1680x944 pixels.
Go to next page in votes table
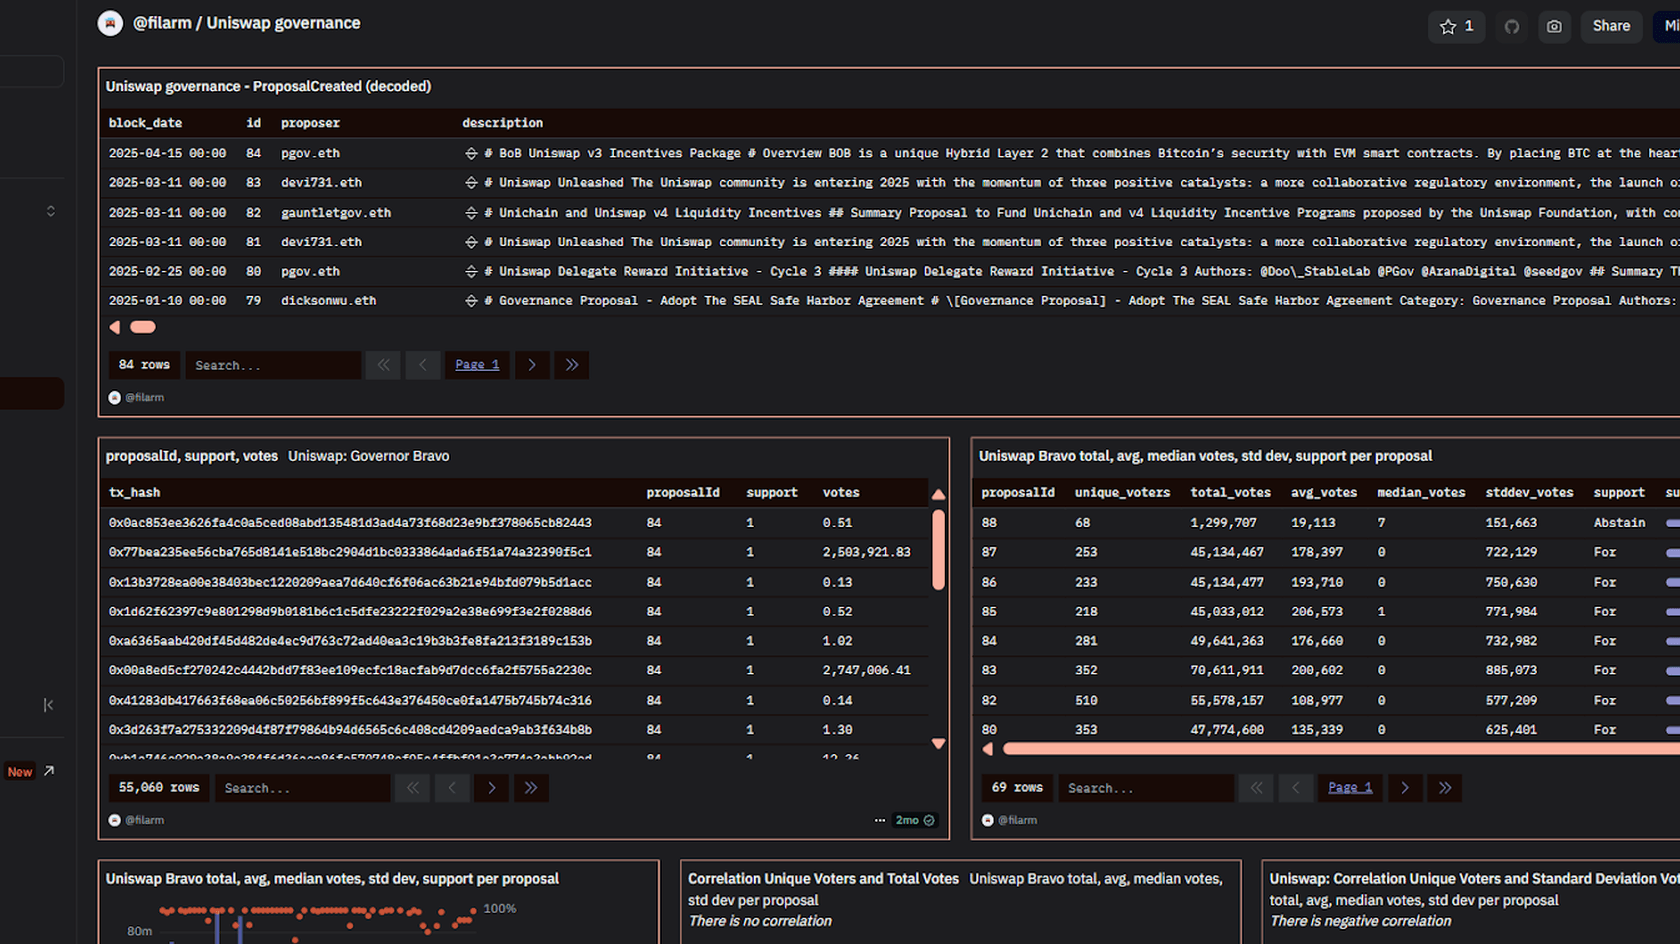click(491, 788)
